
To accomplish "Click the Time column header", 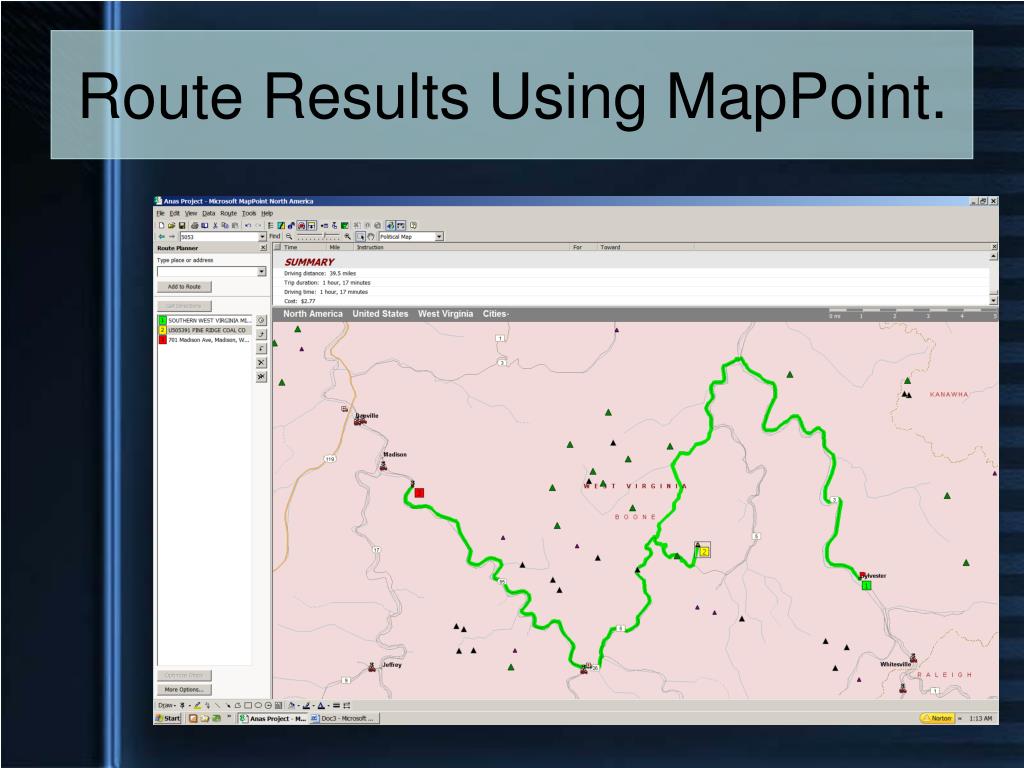I will tap(291, 248).
